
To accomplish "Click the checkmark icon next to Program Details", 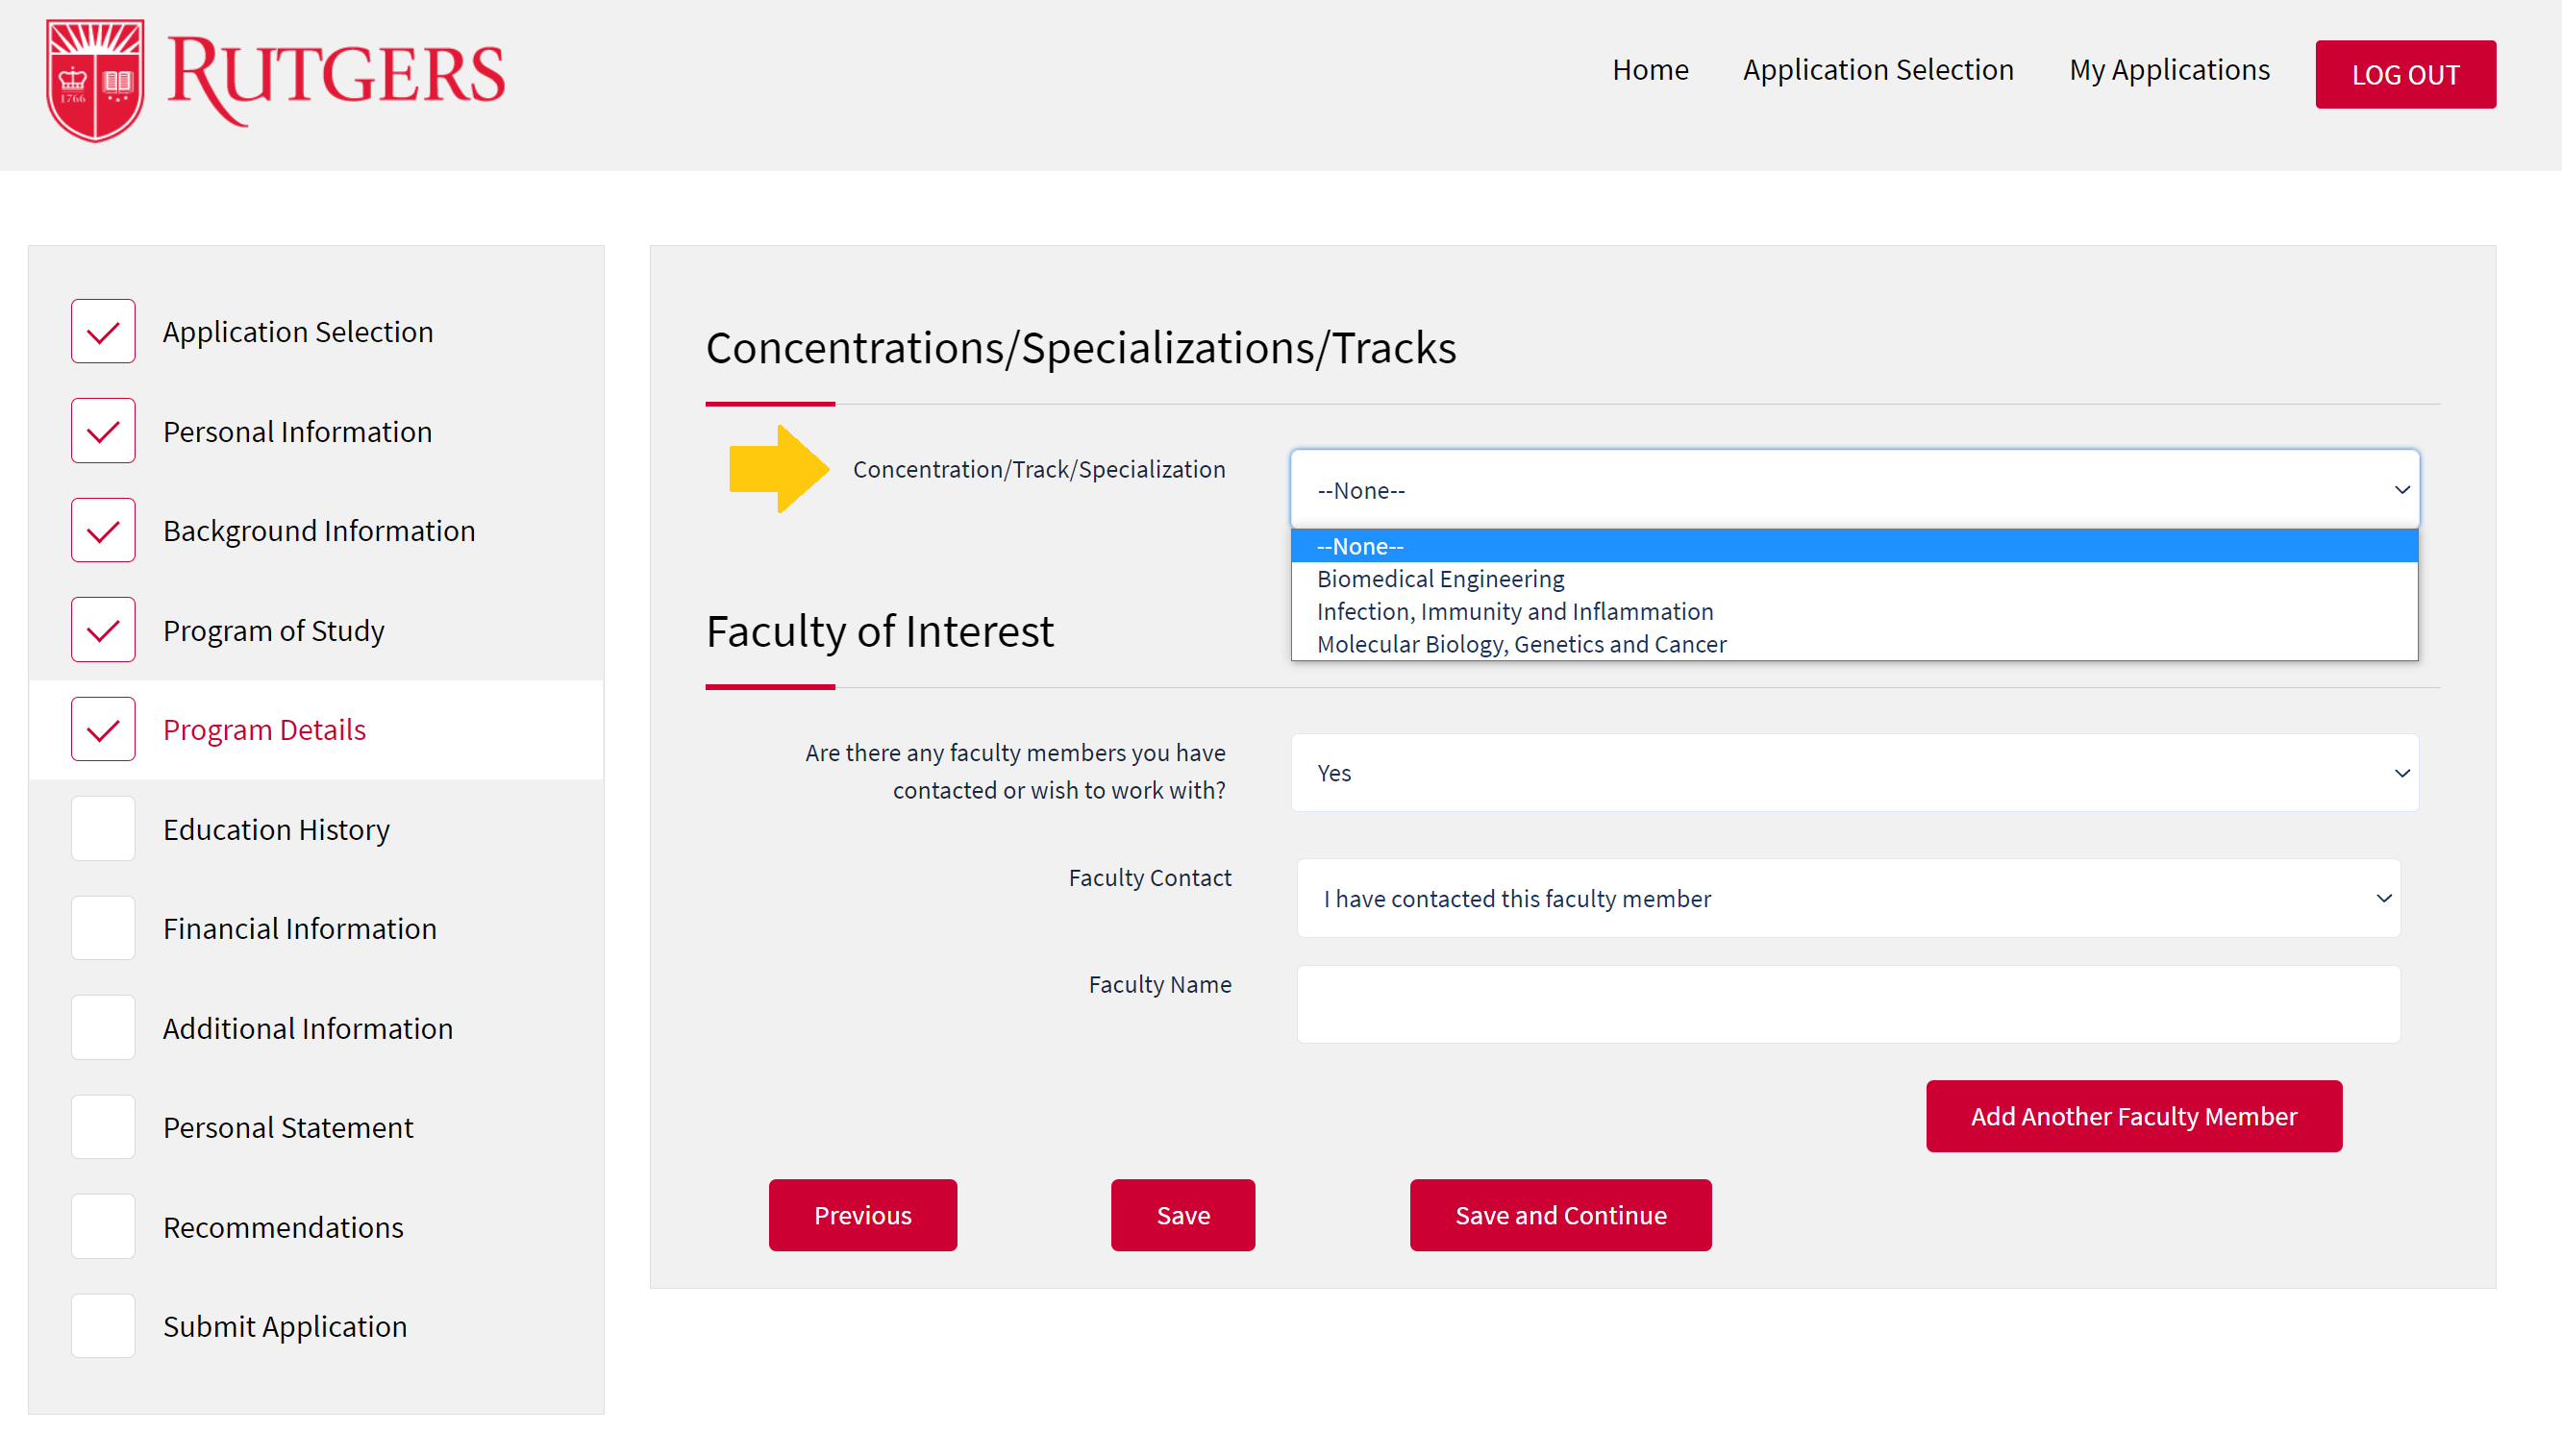I will coord(103,730).
